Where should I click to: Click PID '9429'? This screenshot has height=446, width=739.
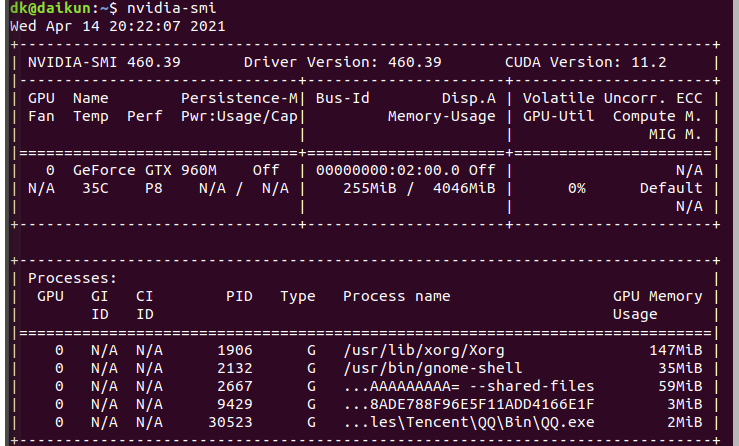point(235,404)
